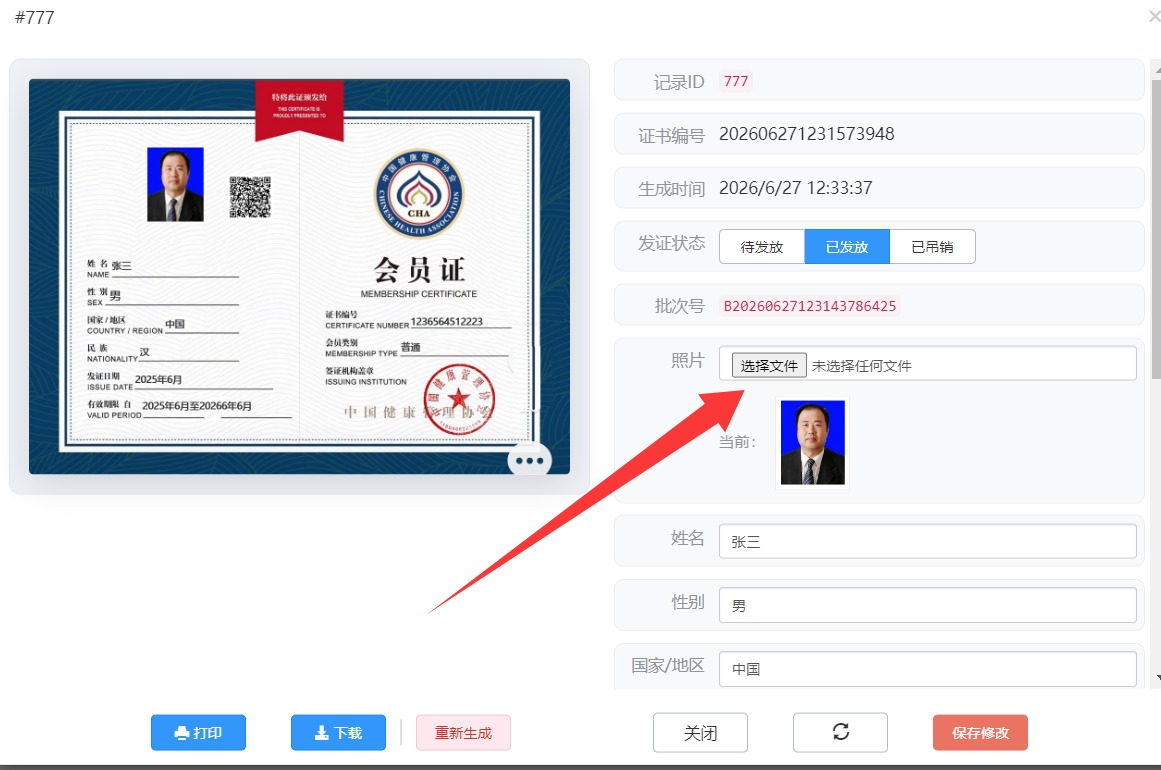
Task: Click the batch number B2026062712314378​6425
Action: [x=809, y=306]
